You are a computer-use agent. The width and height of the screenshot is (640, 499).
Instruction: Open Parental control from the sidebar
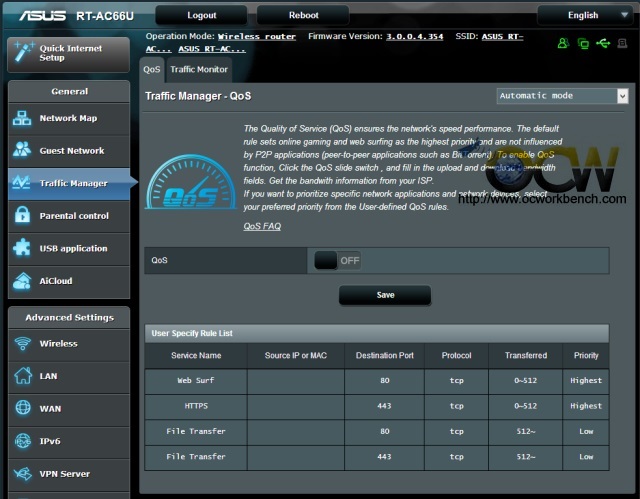(69, 215)
